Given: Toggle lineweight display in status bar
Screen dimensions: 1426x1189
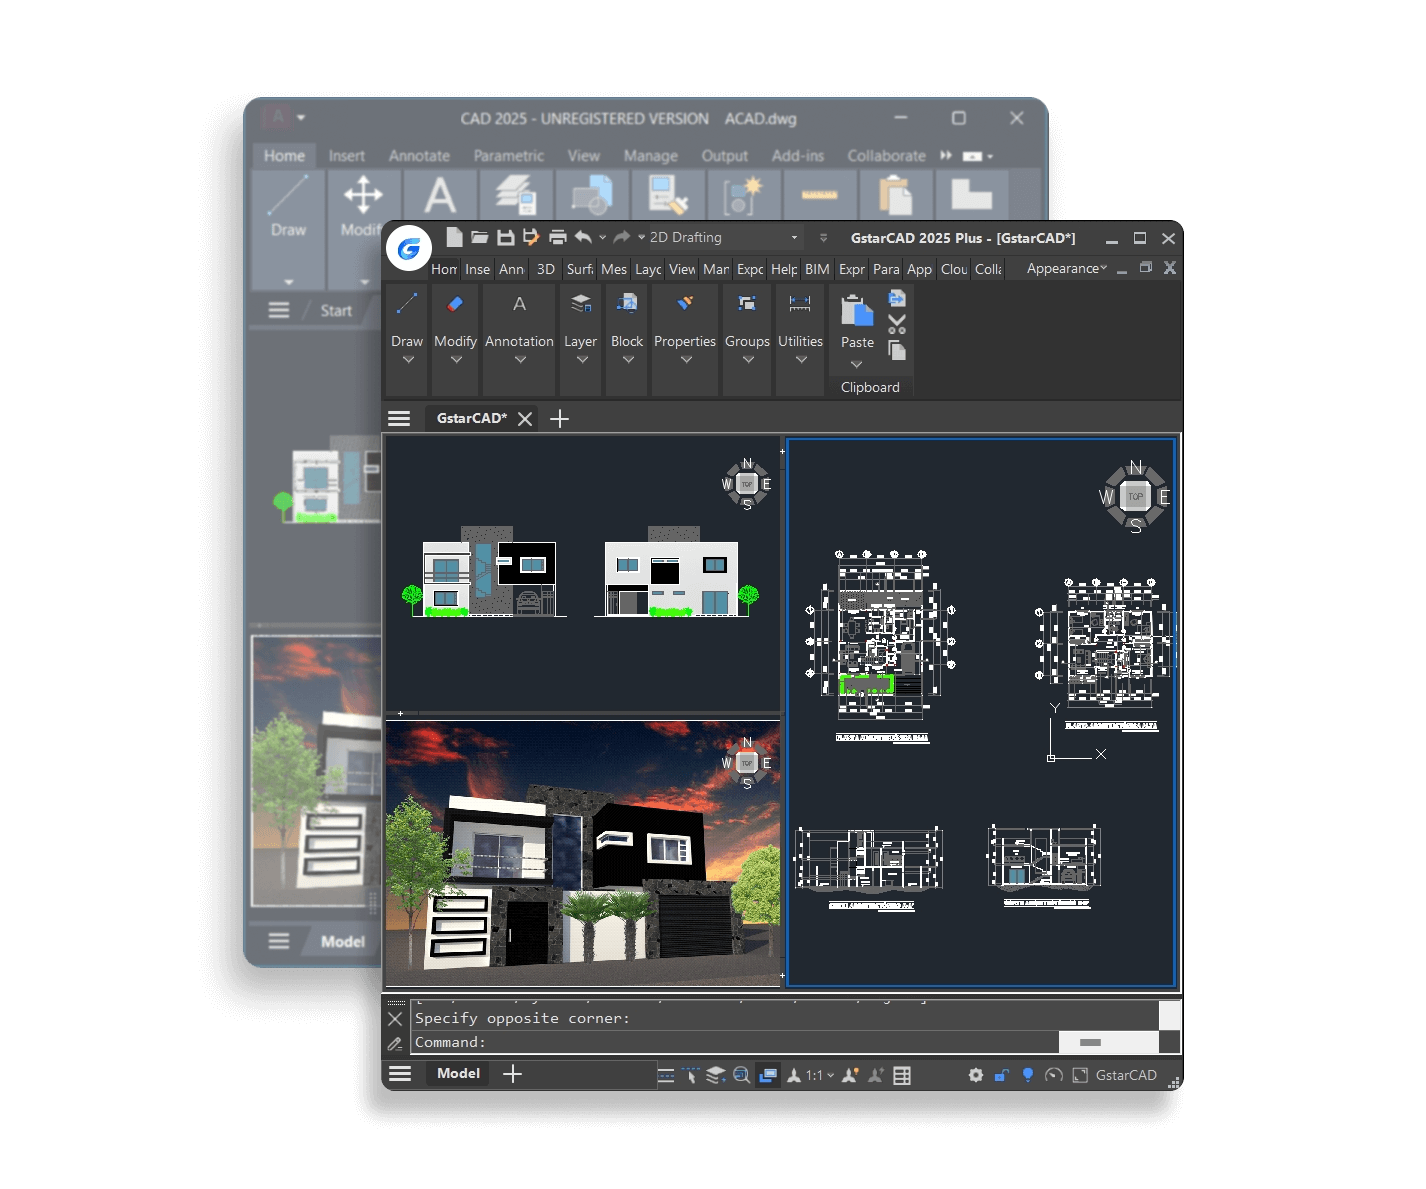Looking at the screenshot, I should 666,1075.
